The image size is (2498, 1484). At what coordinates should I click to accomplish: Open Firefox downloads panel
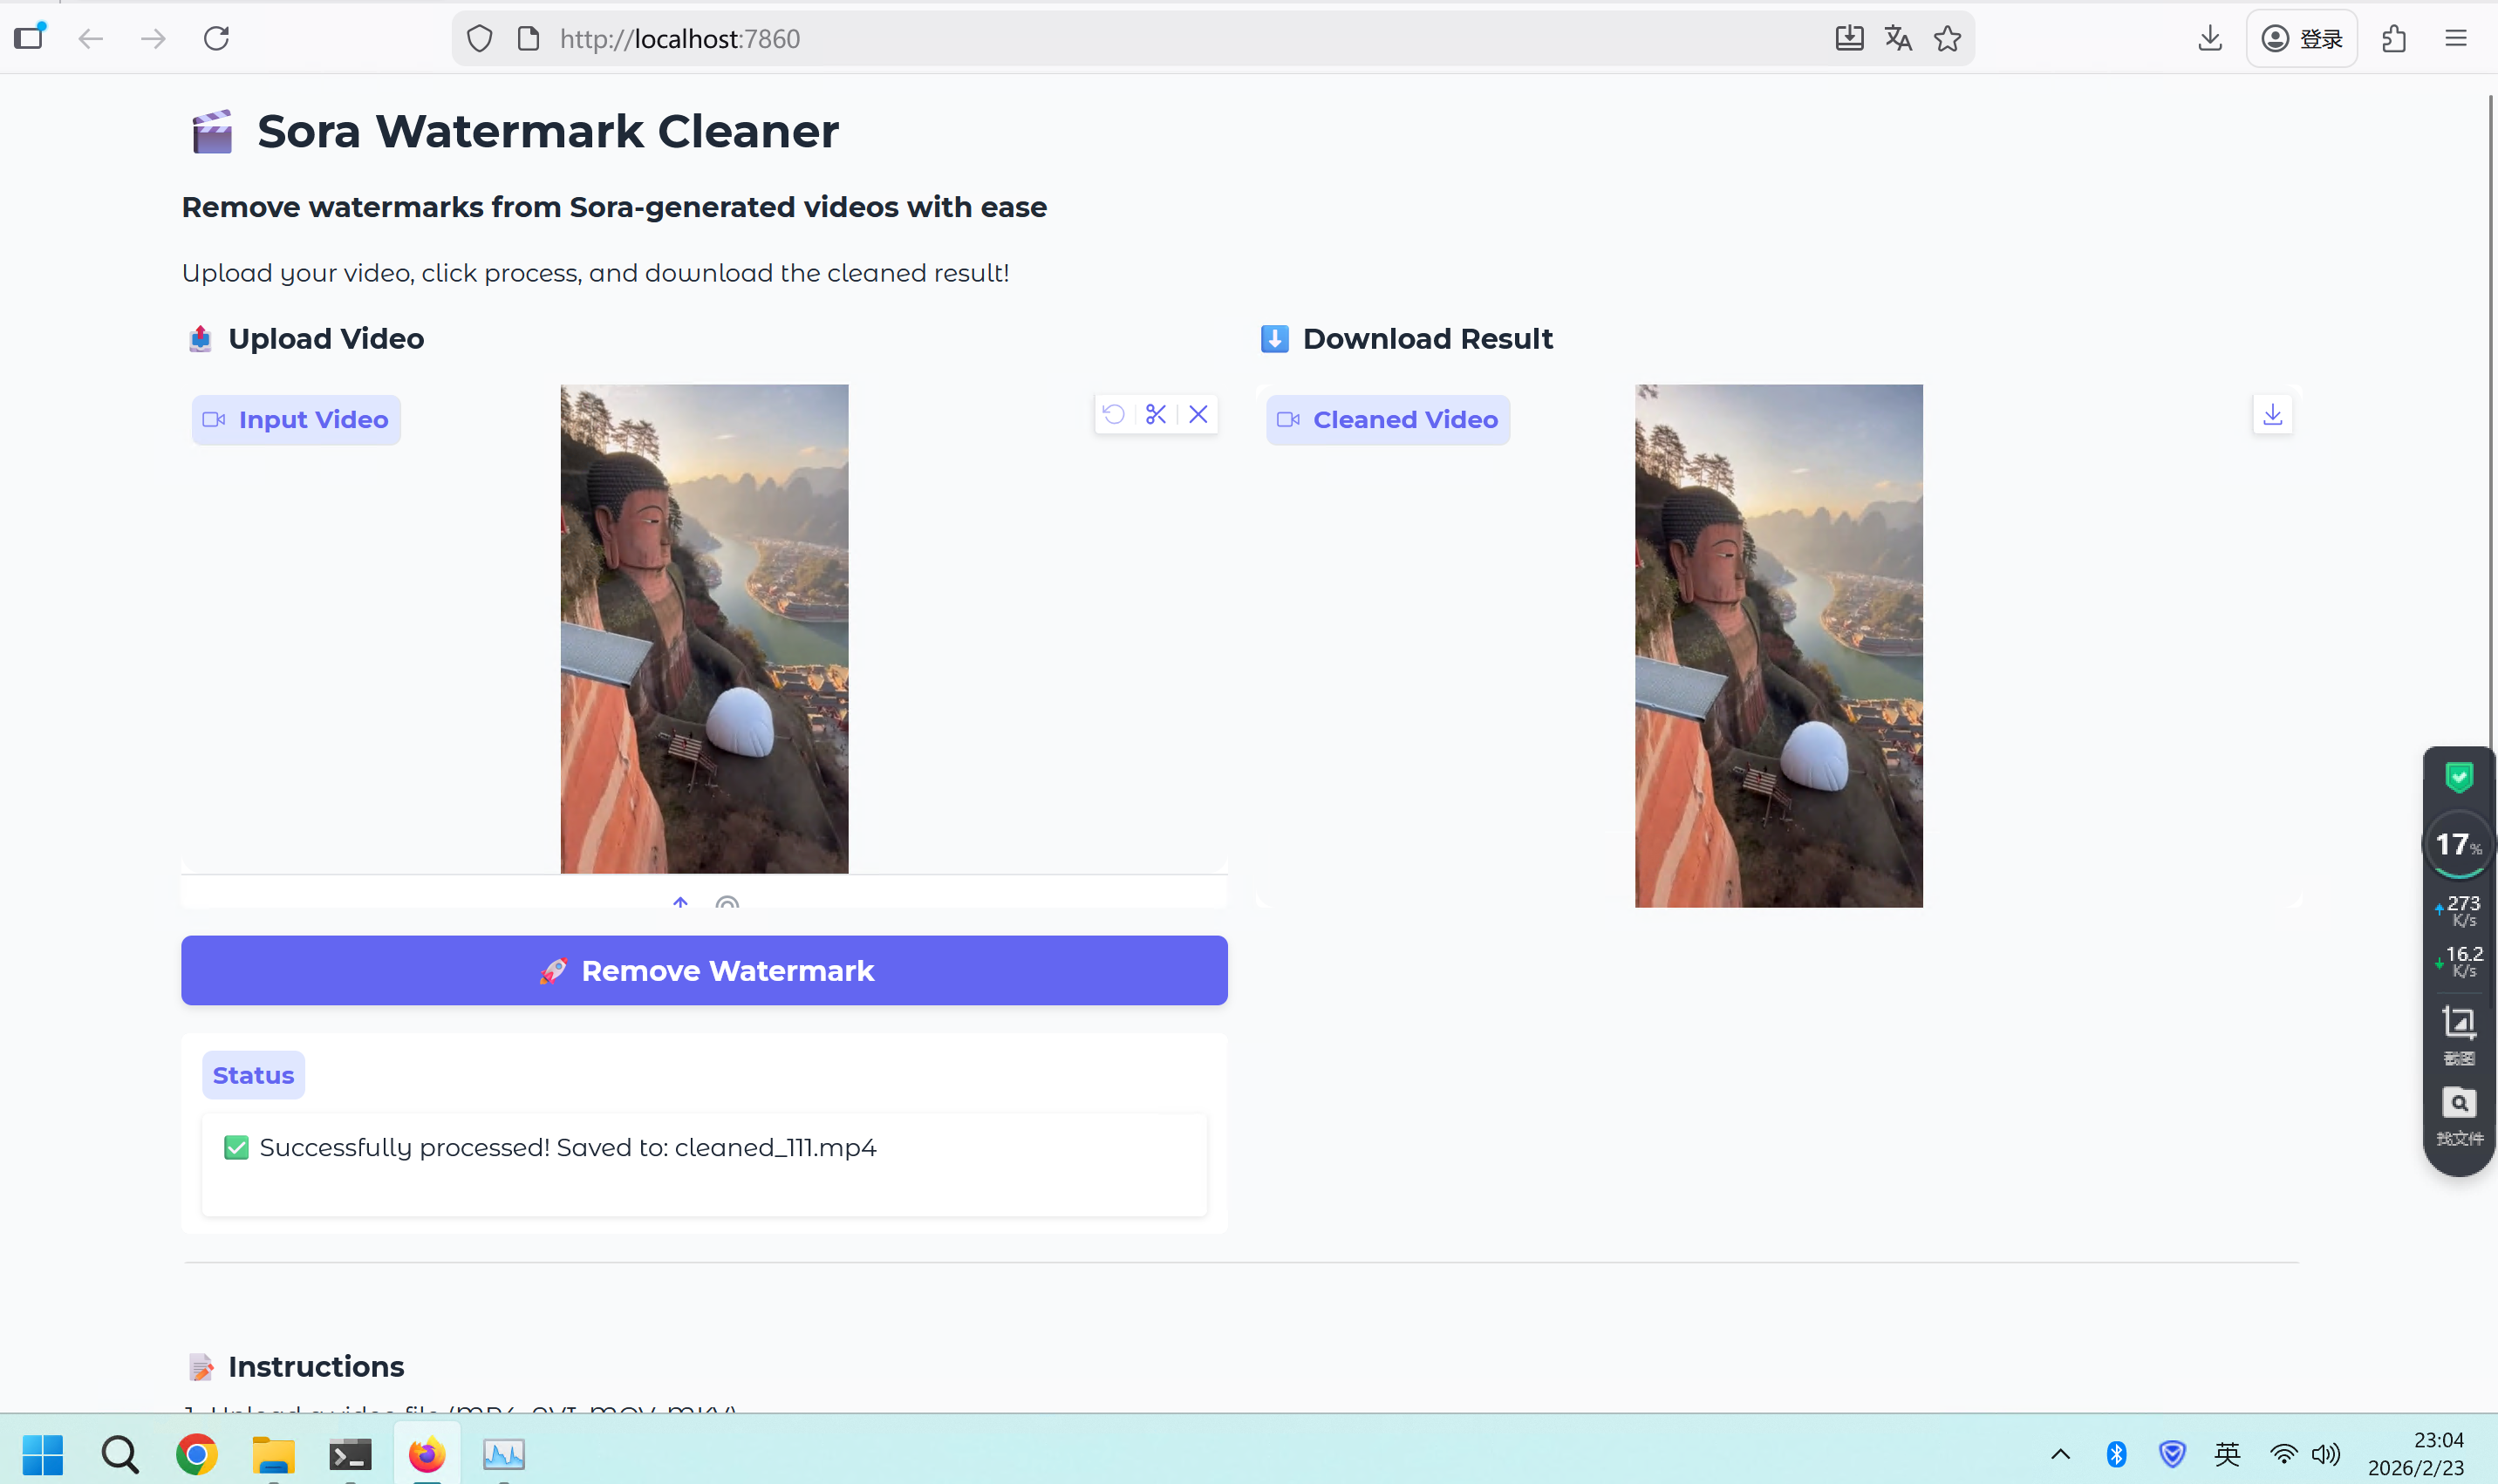(x=2210, y=39)
